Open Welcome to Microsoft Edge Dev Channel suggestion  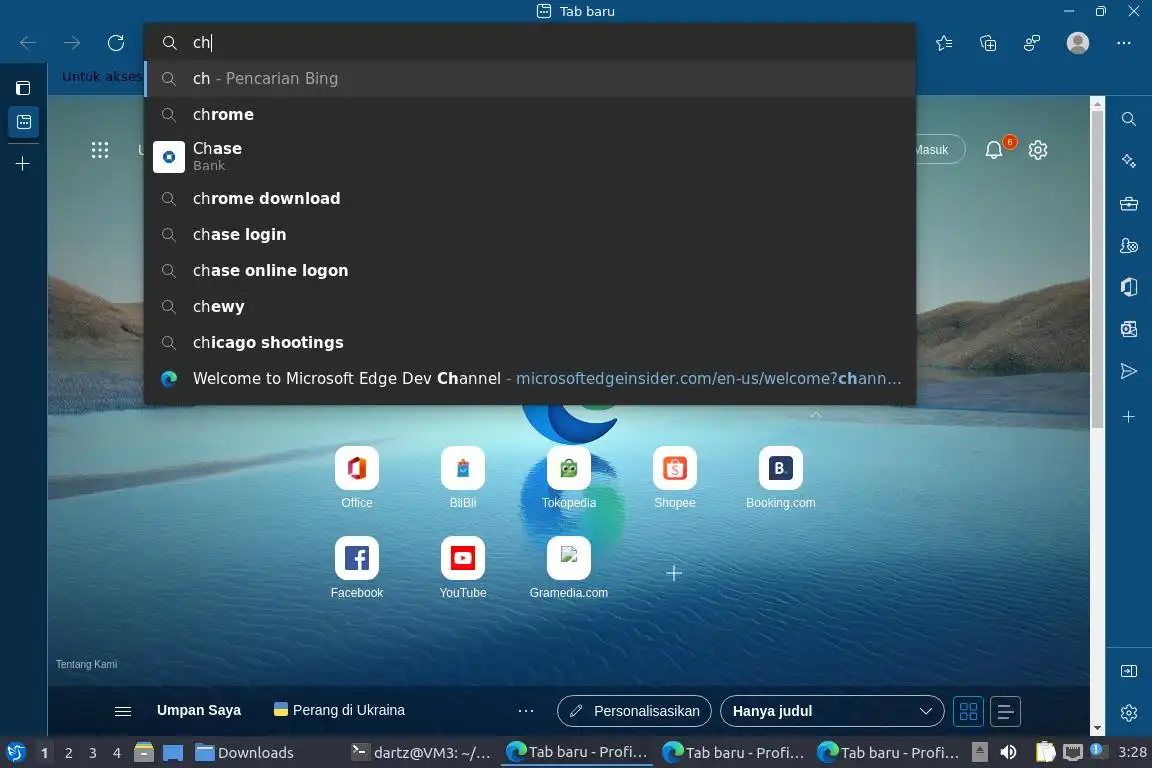[x=530, y=378]
